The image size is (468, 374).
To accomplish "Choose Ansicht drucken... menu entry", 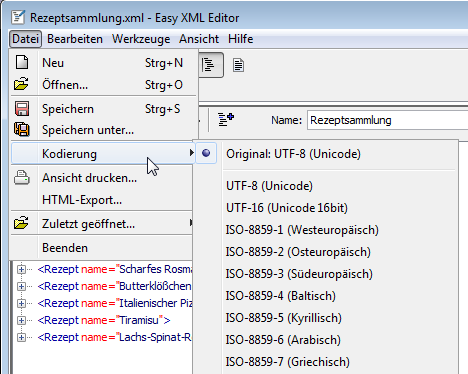I will click(x=102, y=178).
